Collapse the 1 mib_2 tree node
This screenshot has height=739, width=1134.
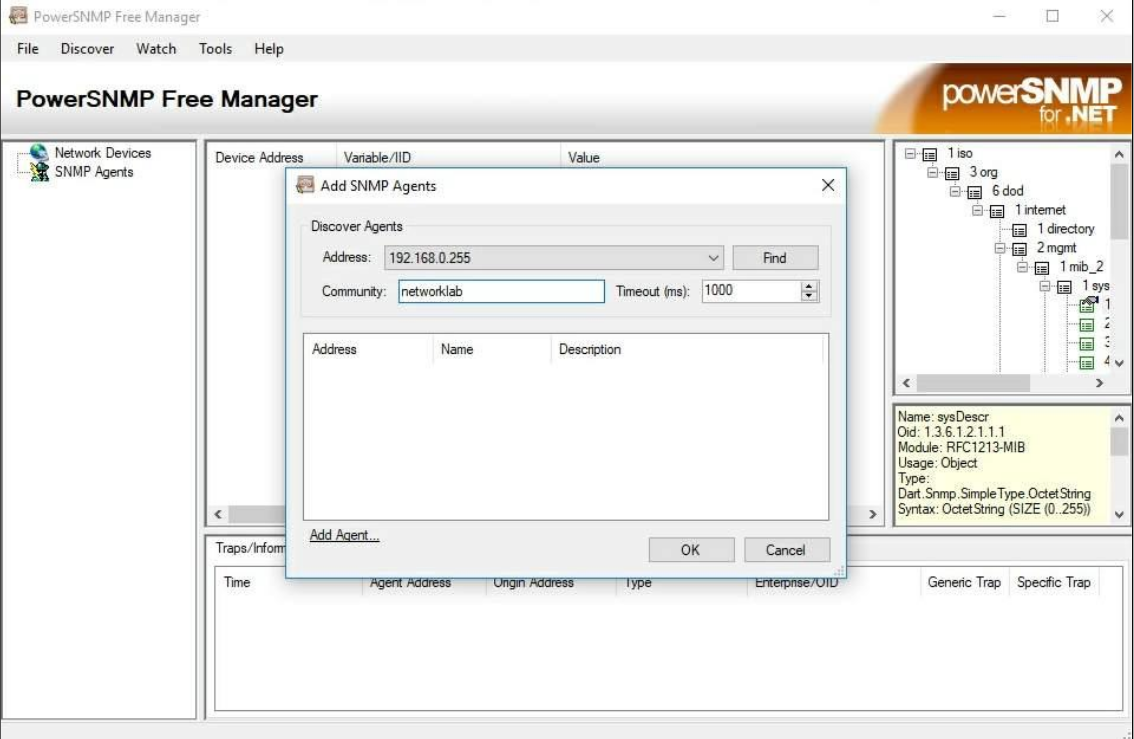point(1023,267)
